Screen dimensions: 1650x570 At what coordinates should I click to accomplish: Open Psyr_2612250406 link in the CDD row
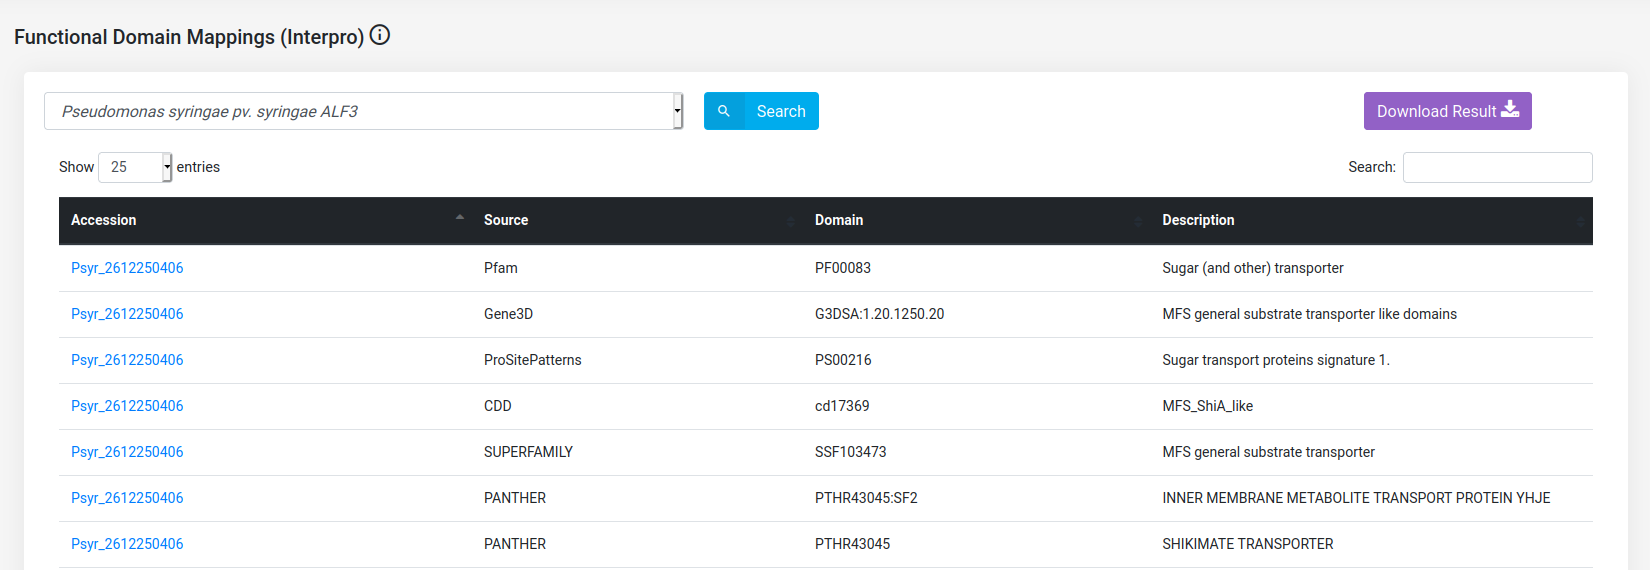coord(127,406)
